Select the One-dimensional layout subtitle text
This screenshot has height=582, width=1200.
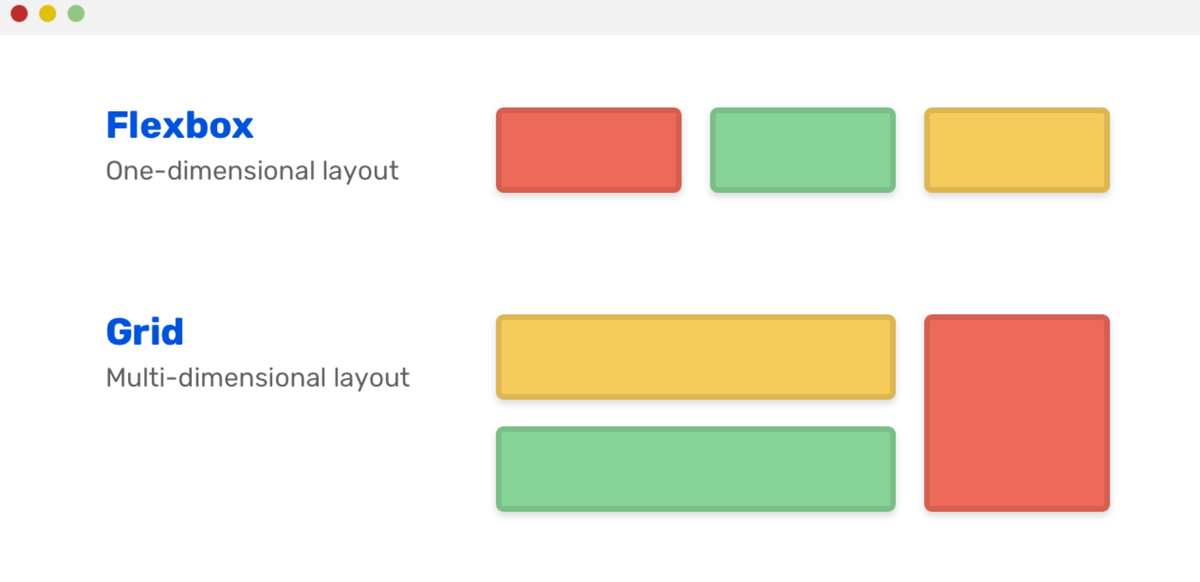252,171
